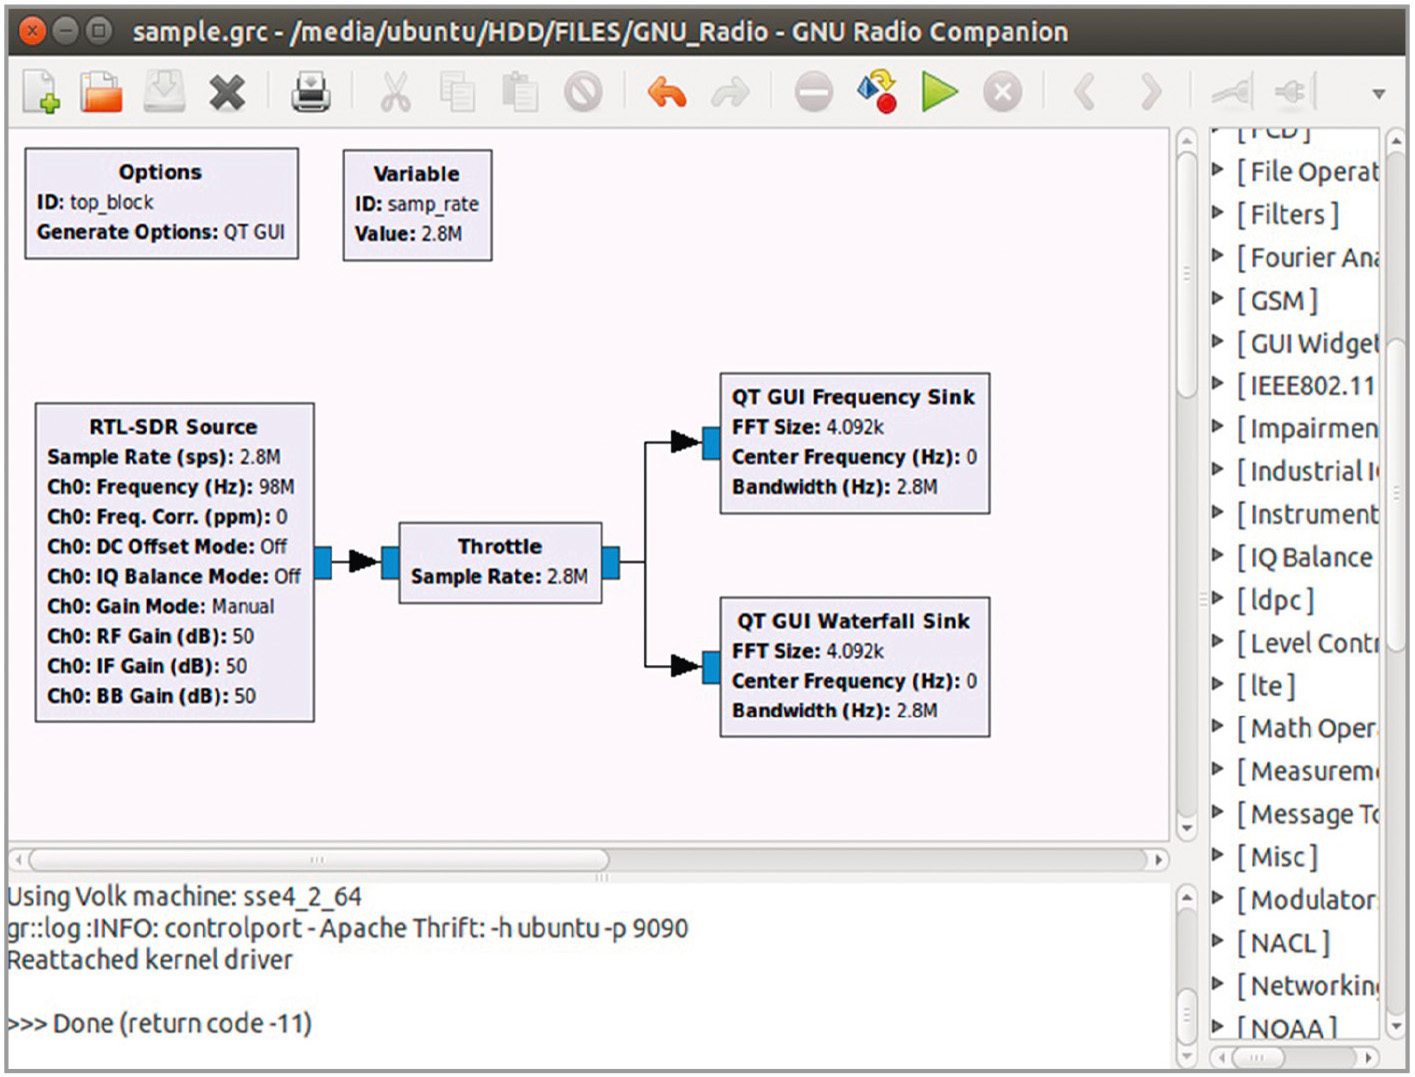Select the Message Tools tree entry
Screen dimensions: 1415x1077
tap(1307, 814)
